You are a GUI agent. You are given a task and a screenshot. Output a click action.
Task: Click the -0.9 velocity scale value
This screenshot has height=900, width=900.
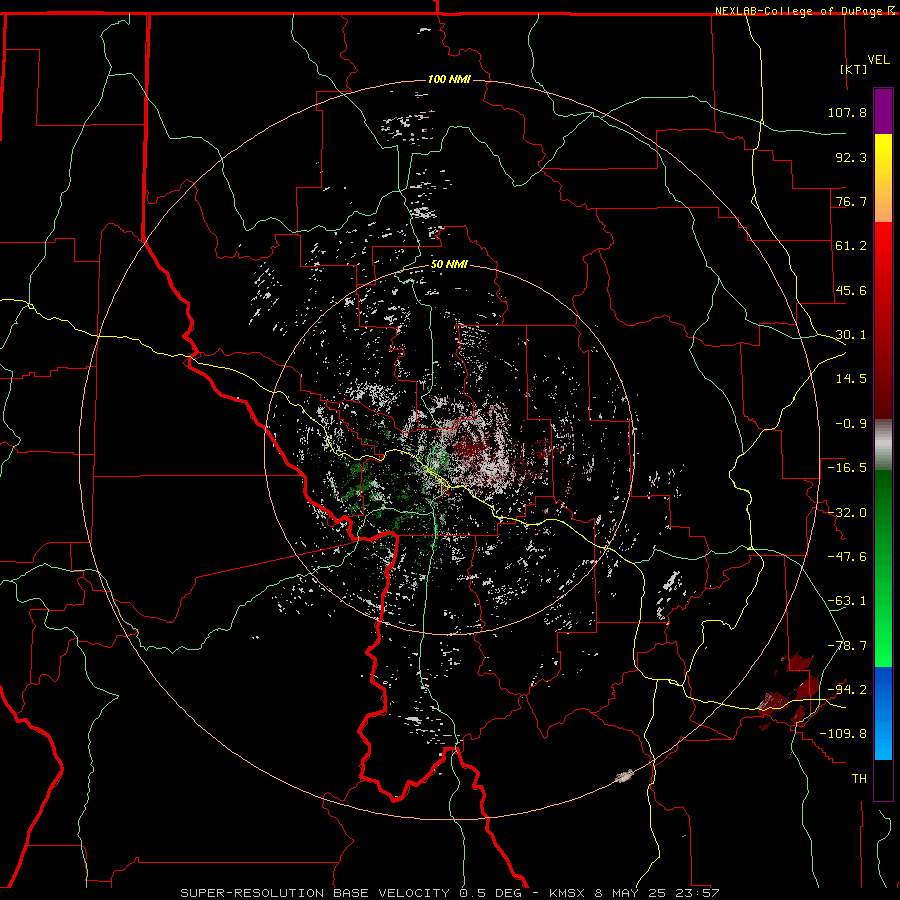tap(851, 424)
